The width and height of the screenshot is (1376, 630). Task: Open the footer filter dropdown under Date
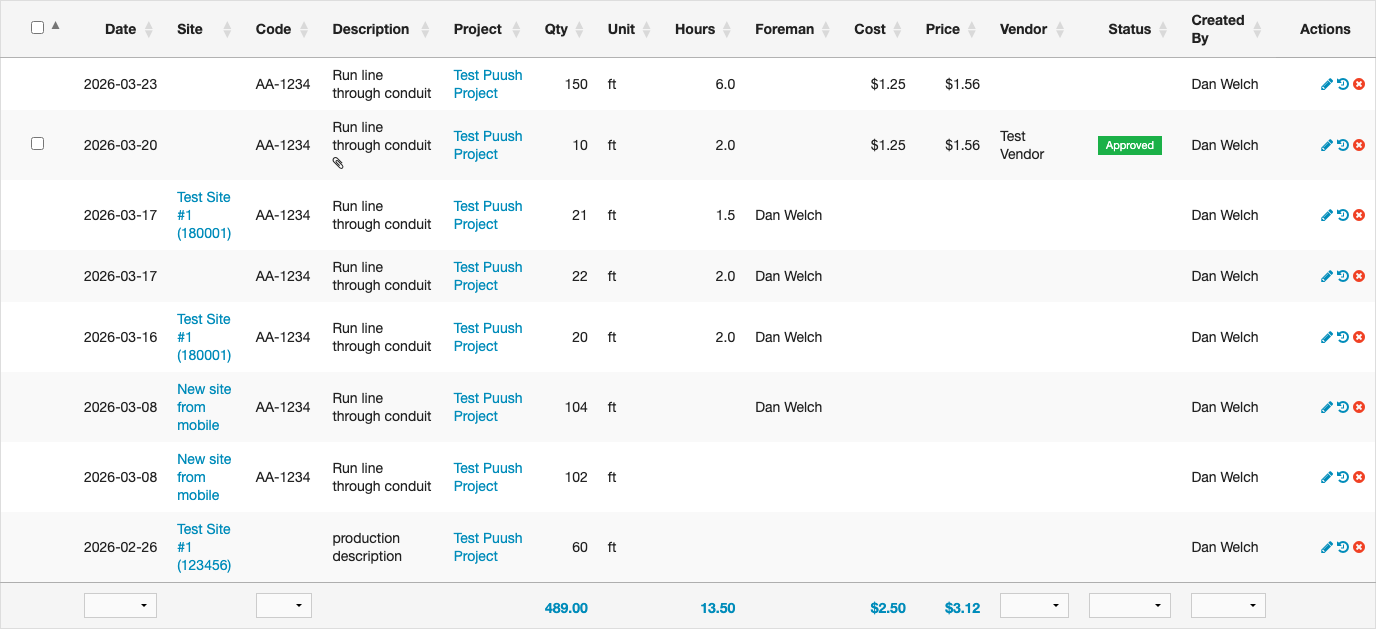(120, 605)
